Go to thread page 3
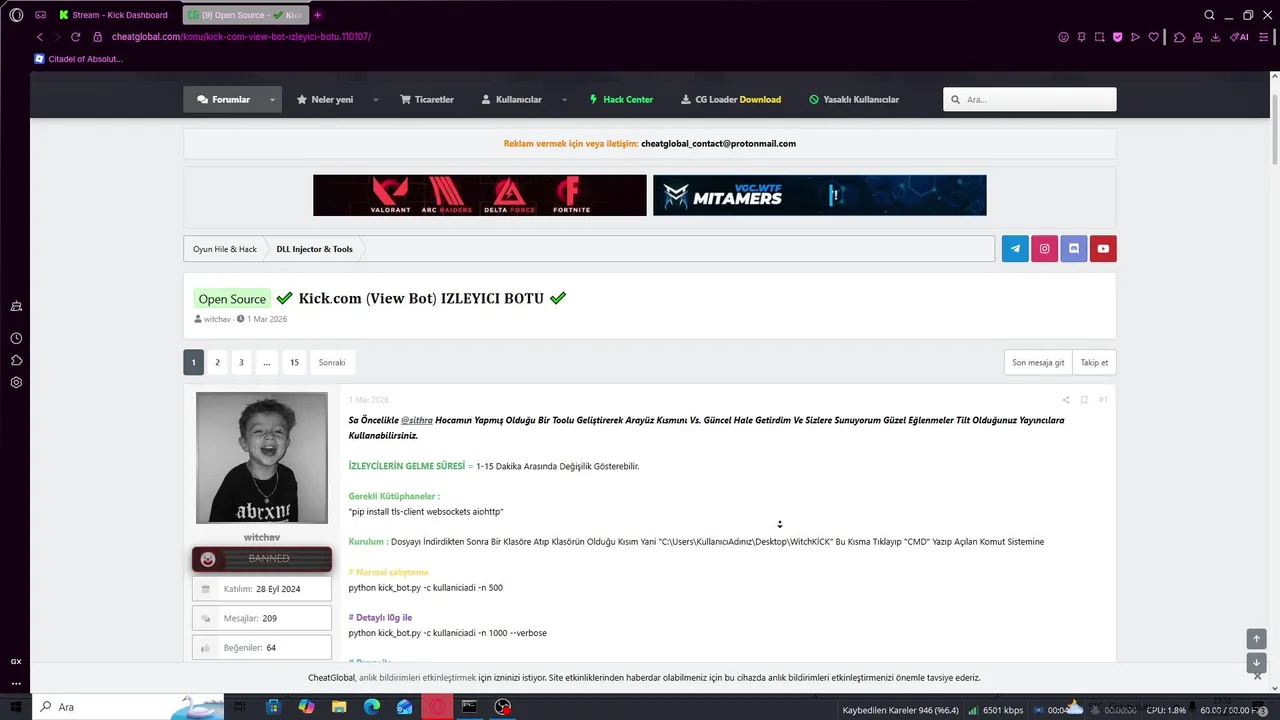Screen dimensions: 1280x720 (x=241, y=362)
